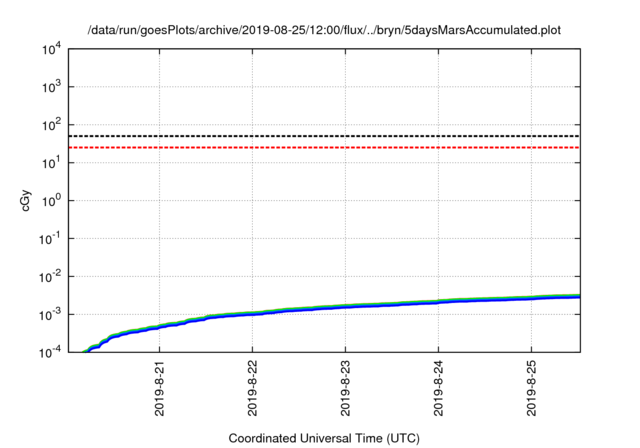640x448 pixels.
Task: Click the red dashed threshold line
Action: (x=324, y=147)
